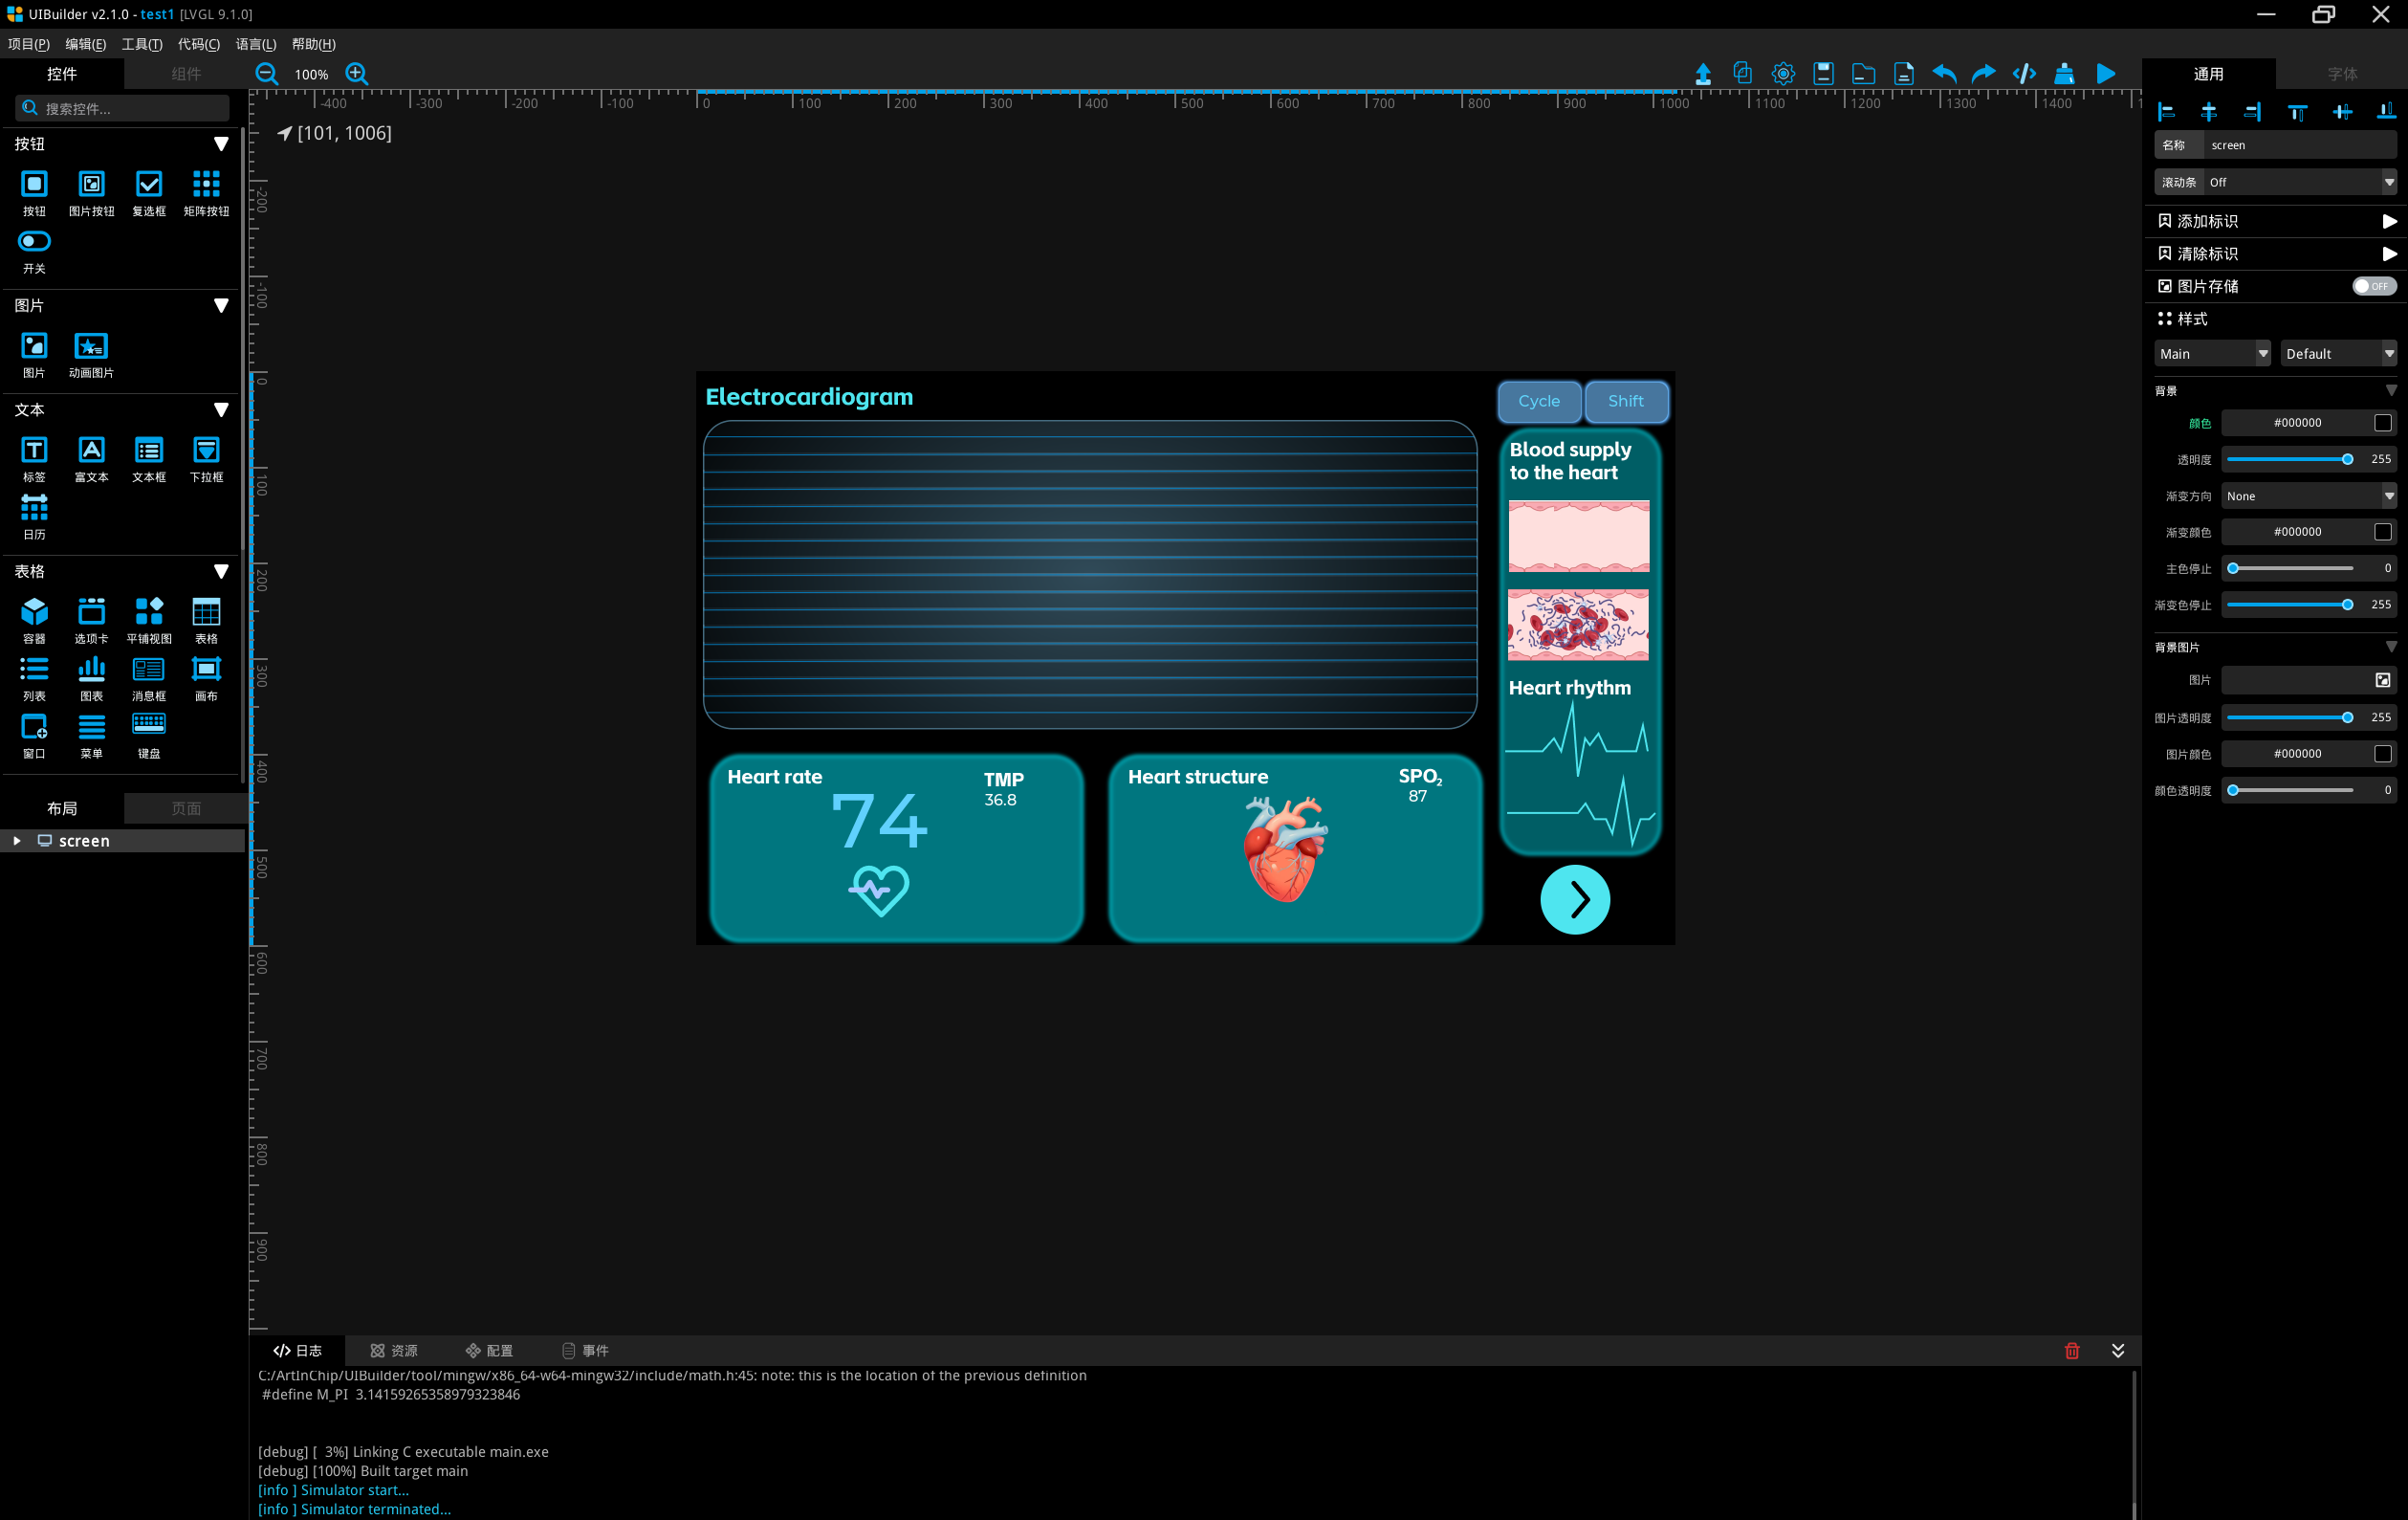The image size is (2408, 1520).
Task: Open the scrollbar Off dropdown
Action: (2299, 182)
